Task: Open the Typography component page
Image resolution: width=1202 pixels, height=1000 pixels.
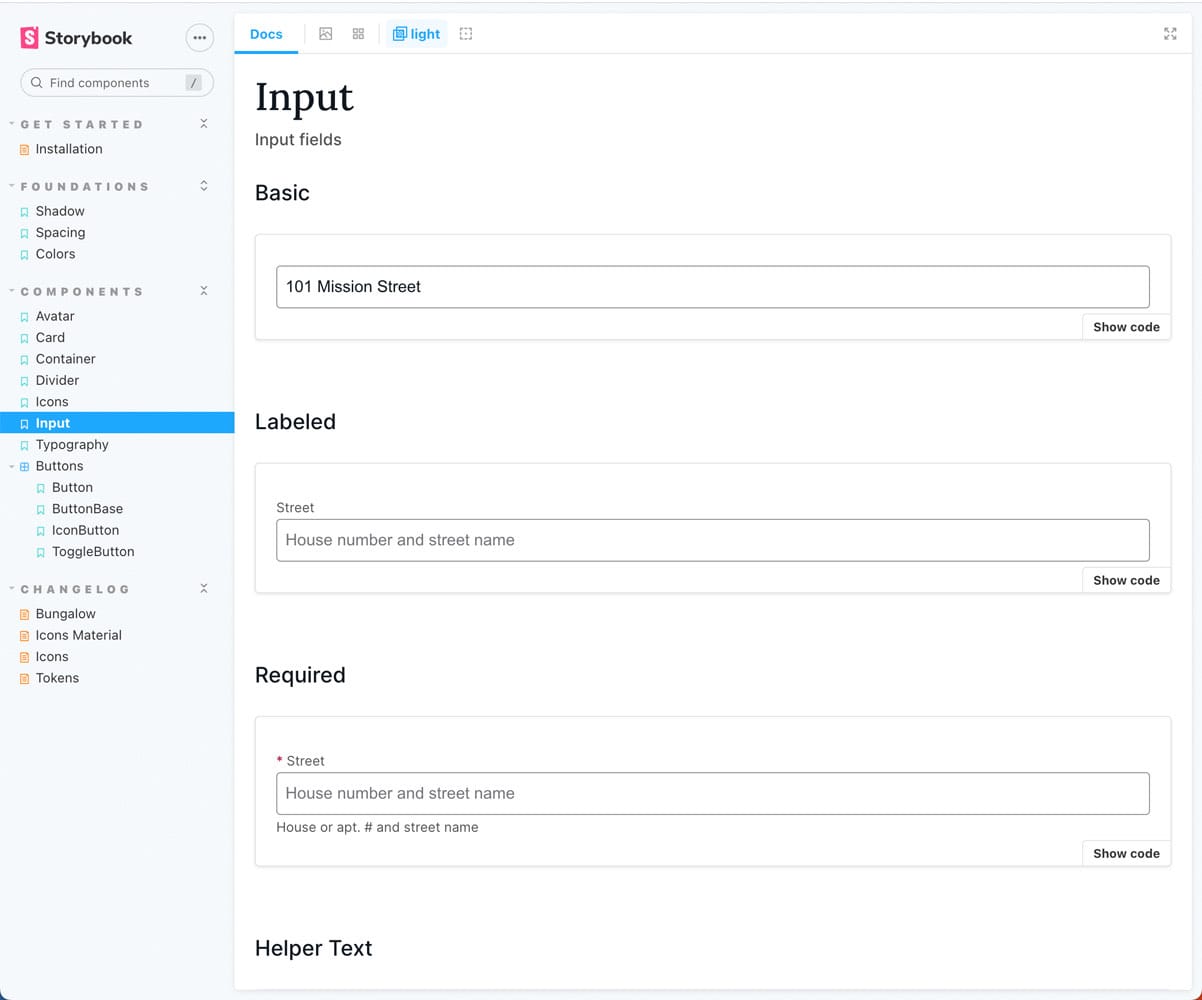Action: coord(72,445)
